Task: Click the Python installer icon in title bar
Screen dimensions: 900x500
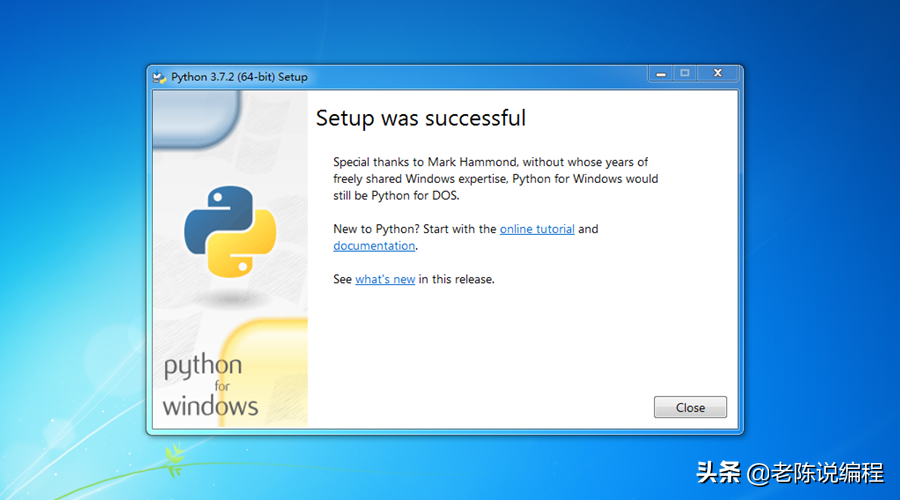Action: click(x=160, y=77)
